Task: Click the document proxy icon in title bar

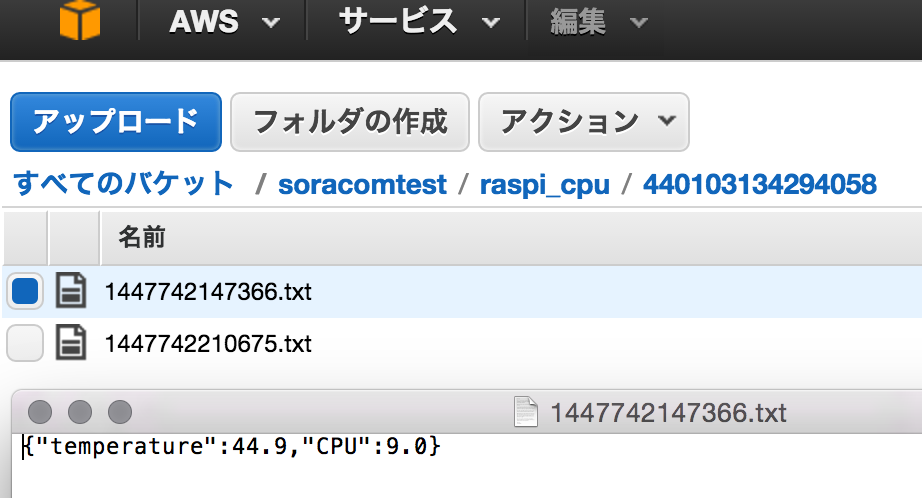Action: 526,412
